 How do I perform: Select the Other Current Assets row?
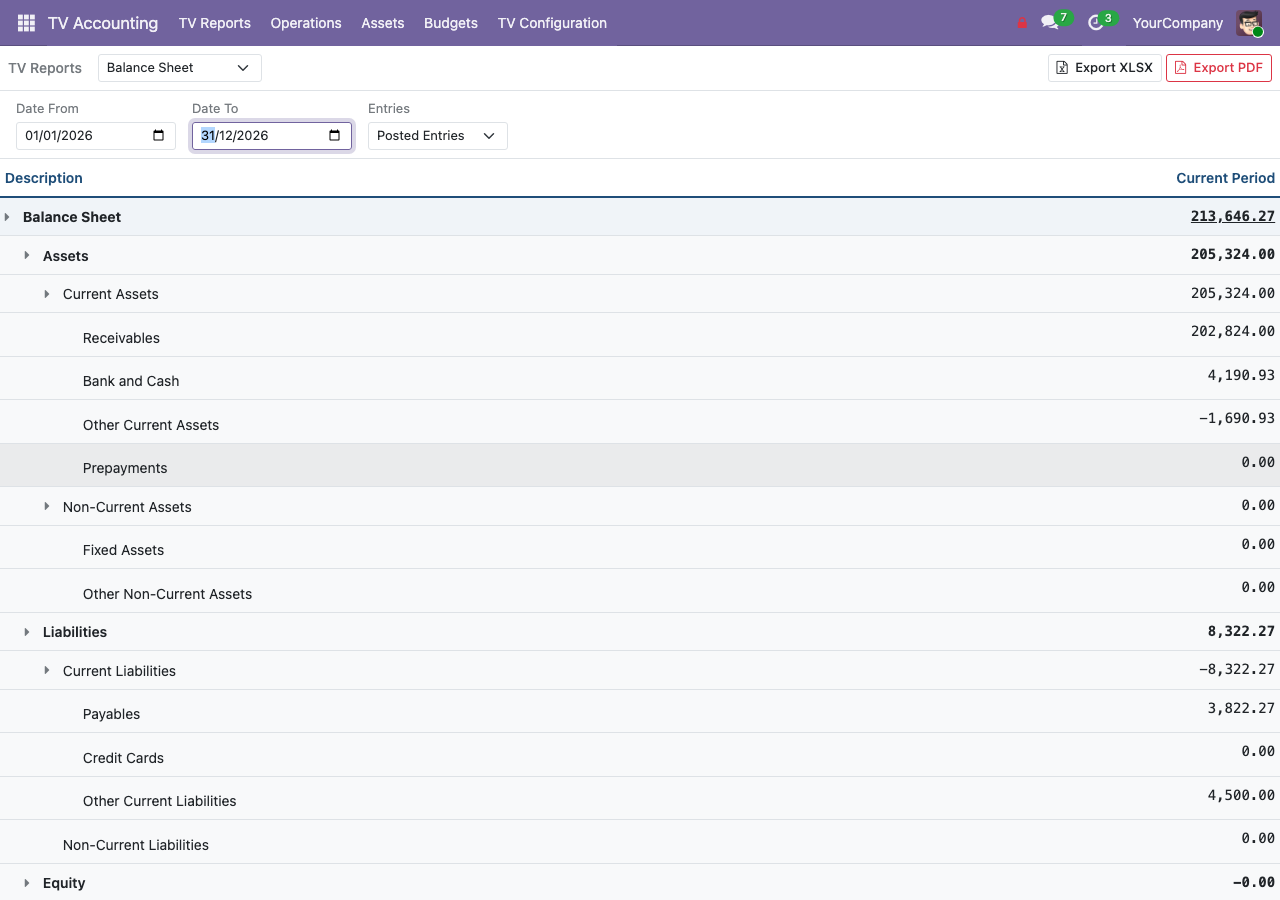point(640,422)
